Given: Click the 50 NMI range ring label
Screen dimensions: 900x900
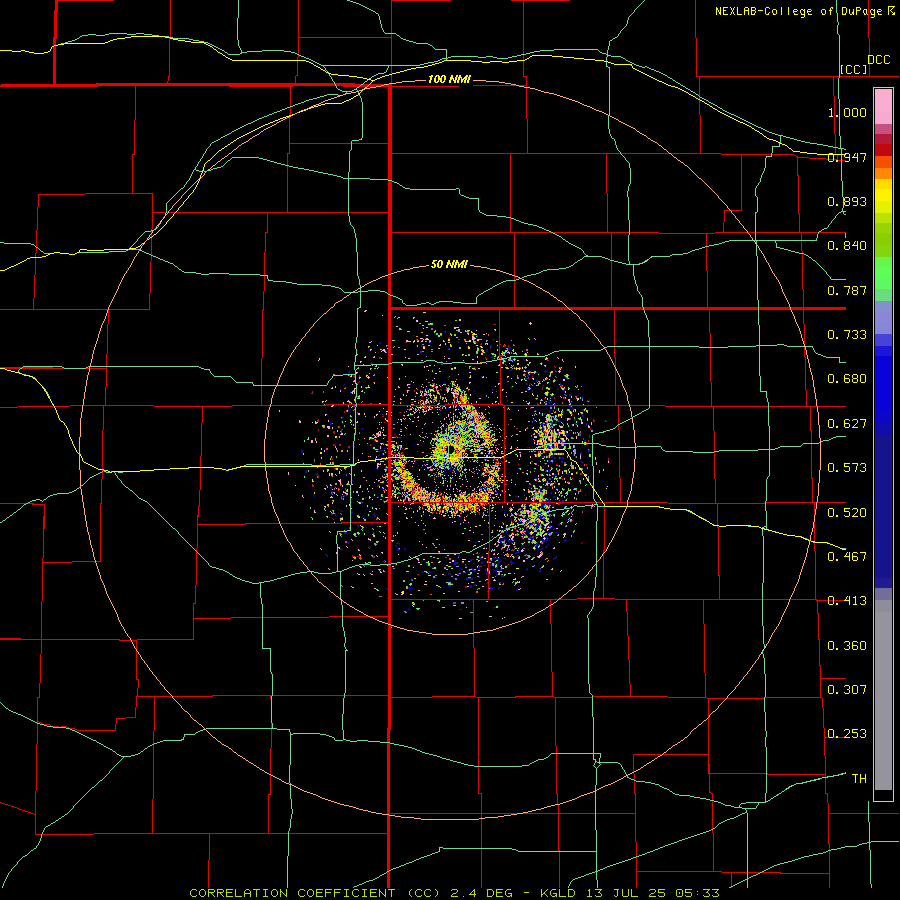Looking at the screenshot, I should pos(449,265).
